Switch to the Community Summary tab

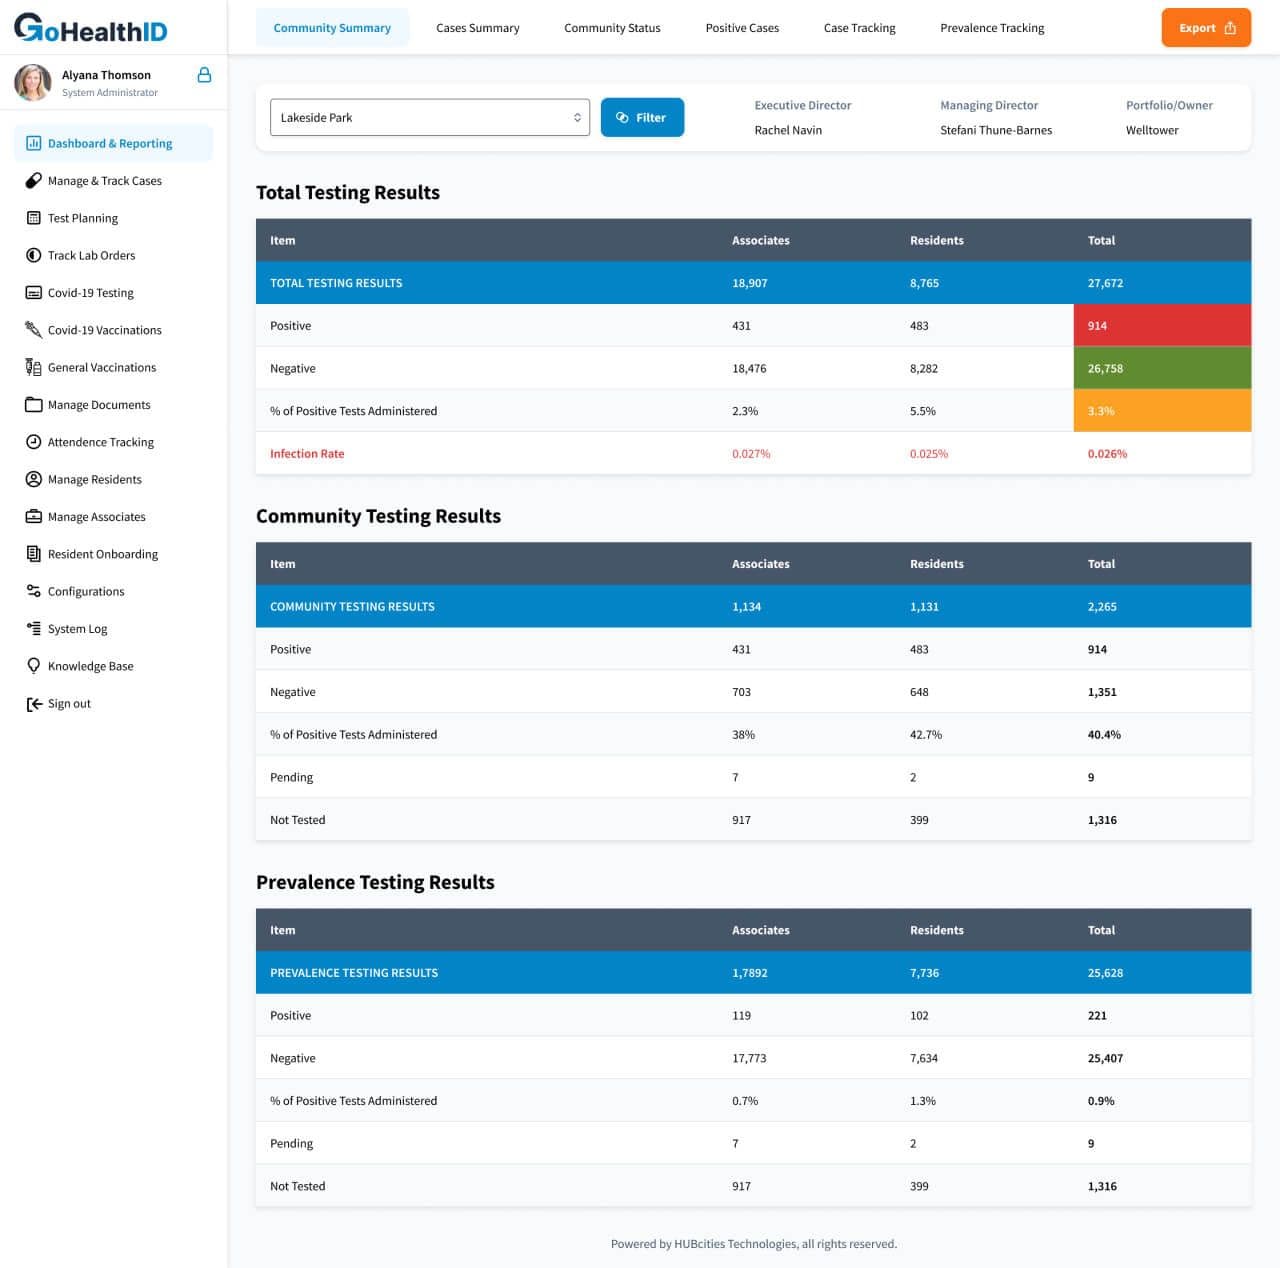pos(332,28)
